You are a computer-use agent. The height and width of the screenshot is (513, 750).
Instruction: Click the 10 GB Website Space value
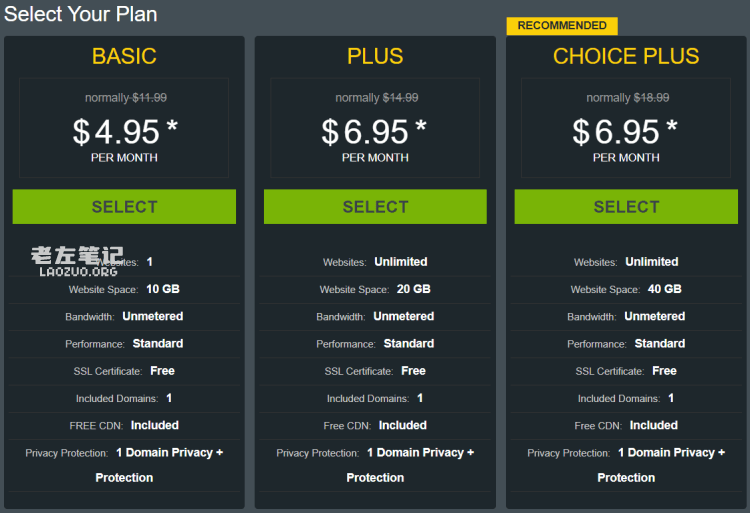point(162,289)
